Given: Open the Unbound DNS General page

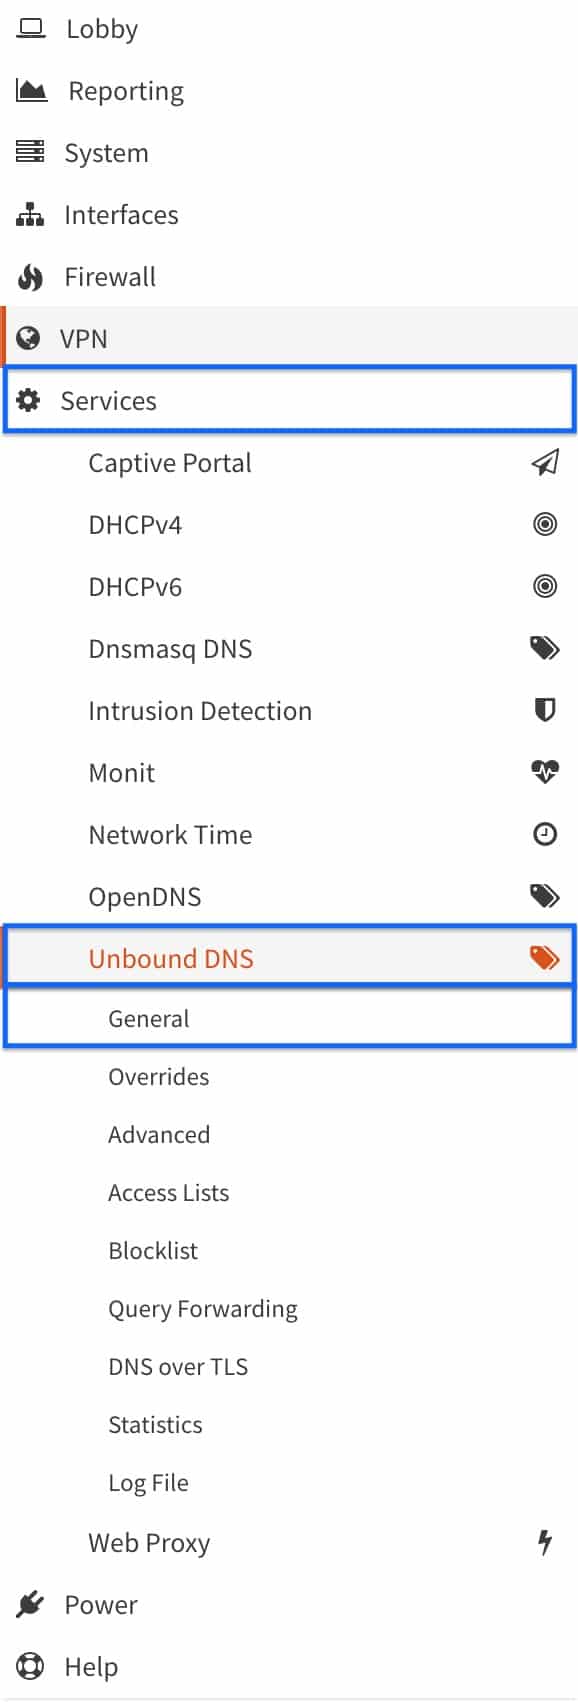Looking at the screenshot, I should [x=148, y=1018].
